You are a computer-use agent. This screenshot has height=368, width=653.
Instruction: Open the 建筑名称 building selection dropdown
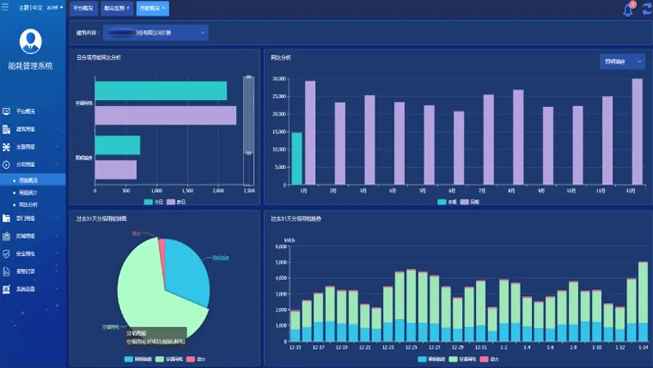click(156, 32)
